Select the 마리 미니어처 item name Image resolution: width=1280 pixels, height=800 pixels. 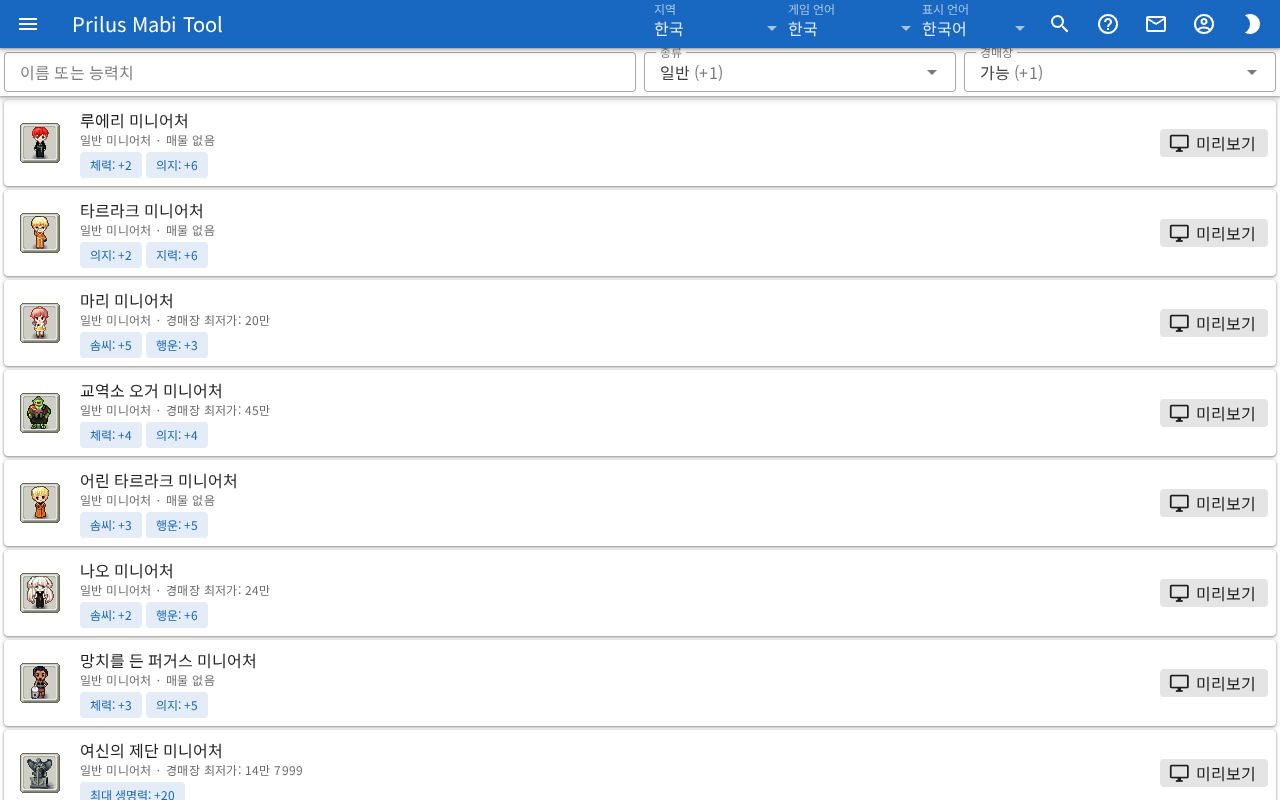tap(127, 300)
